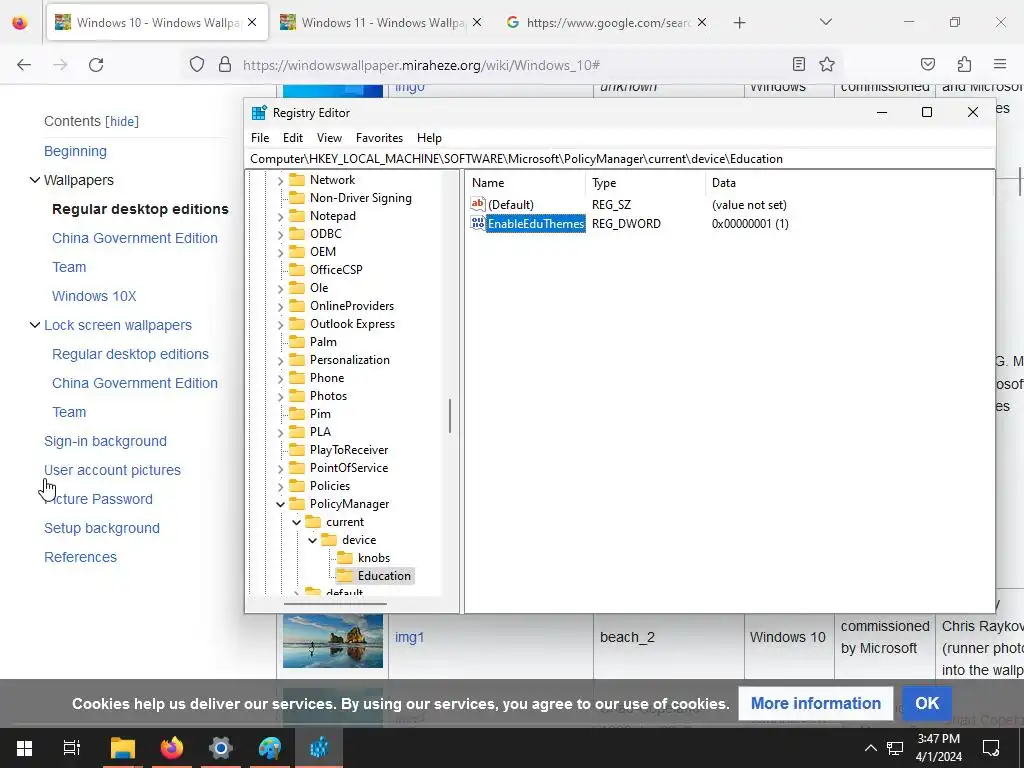Open File Explorer from the taskbar

point(122,748)
